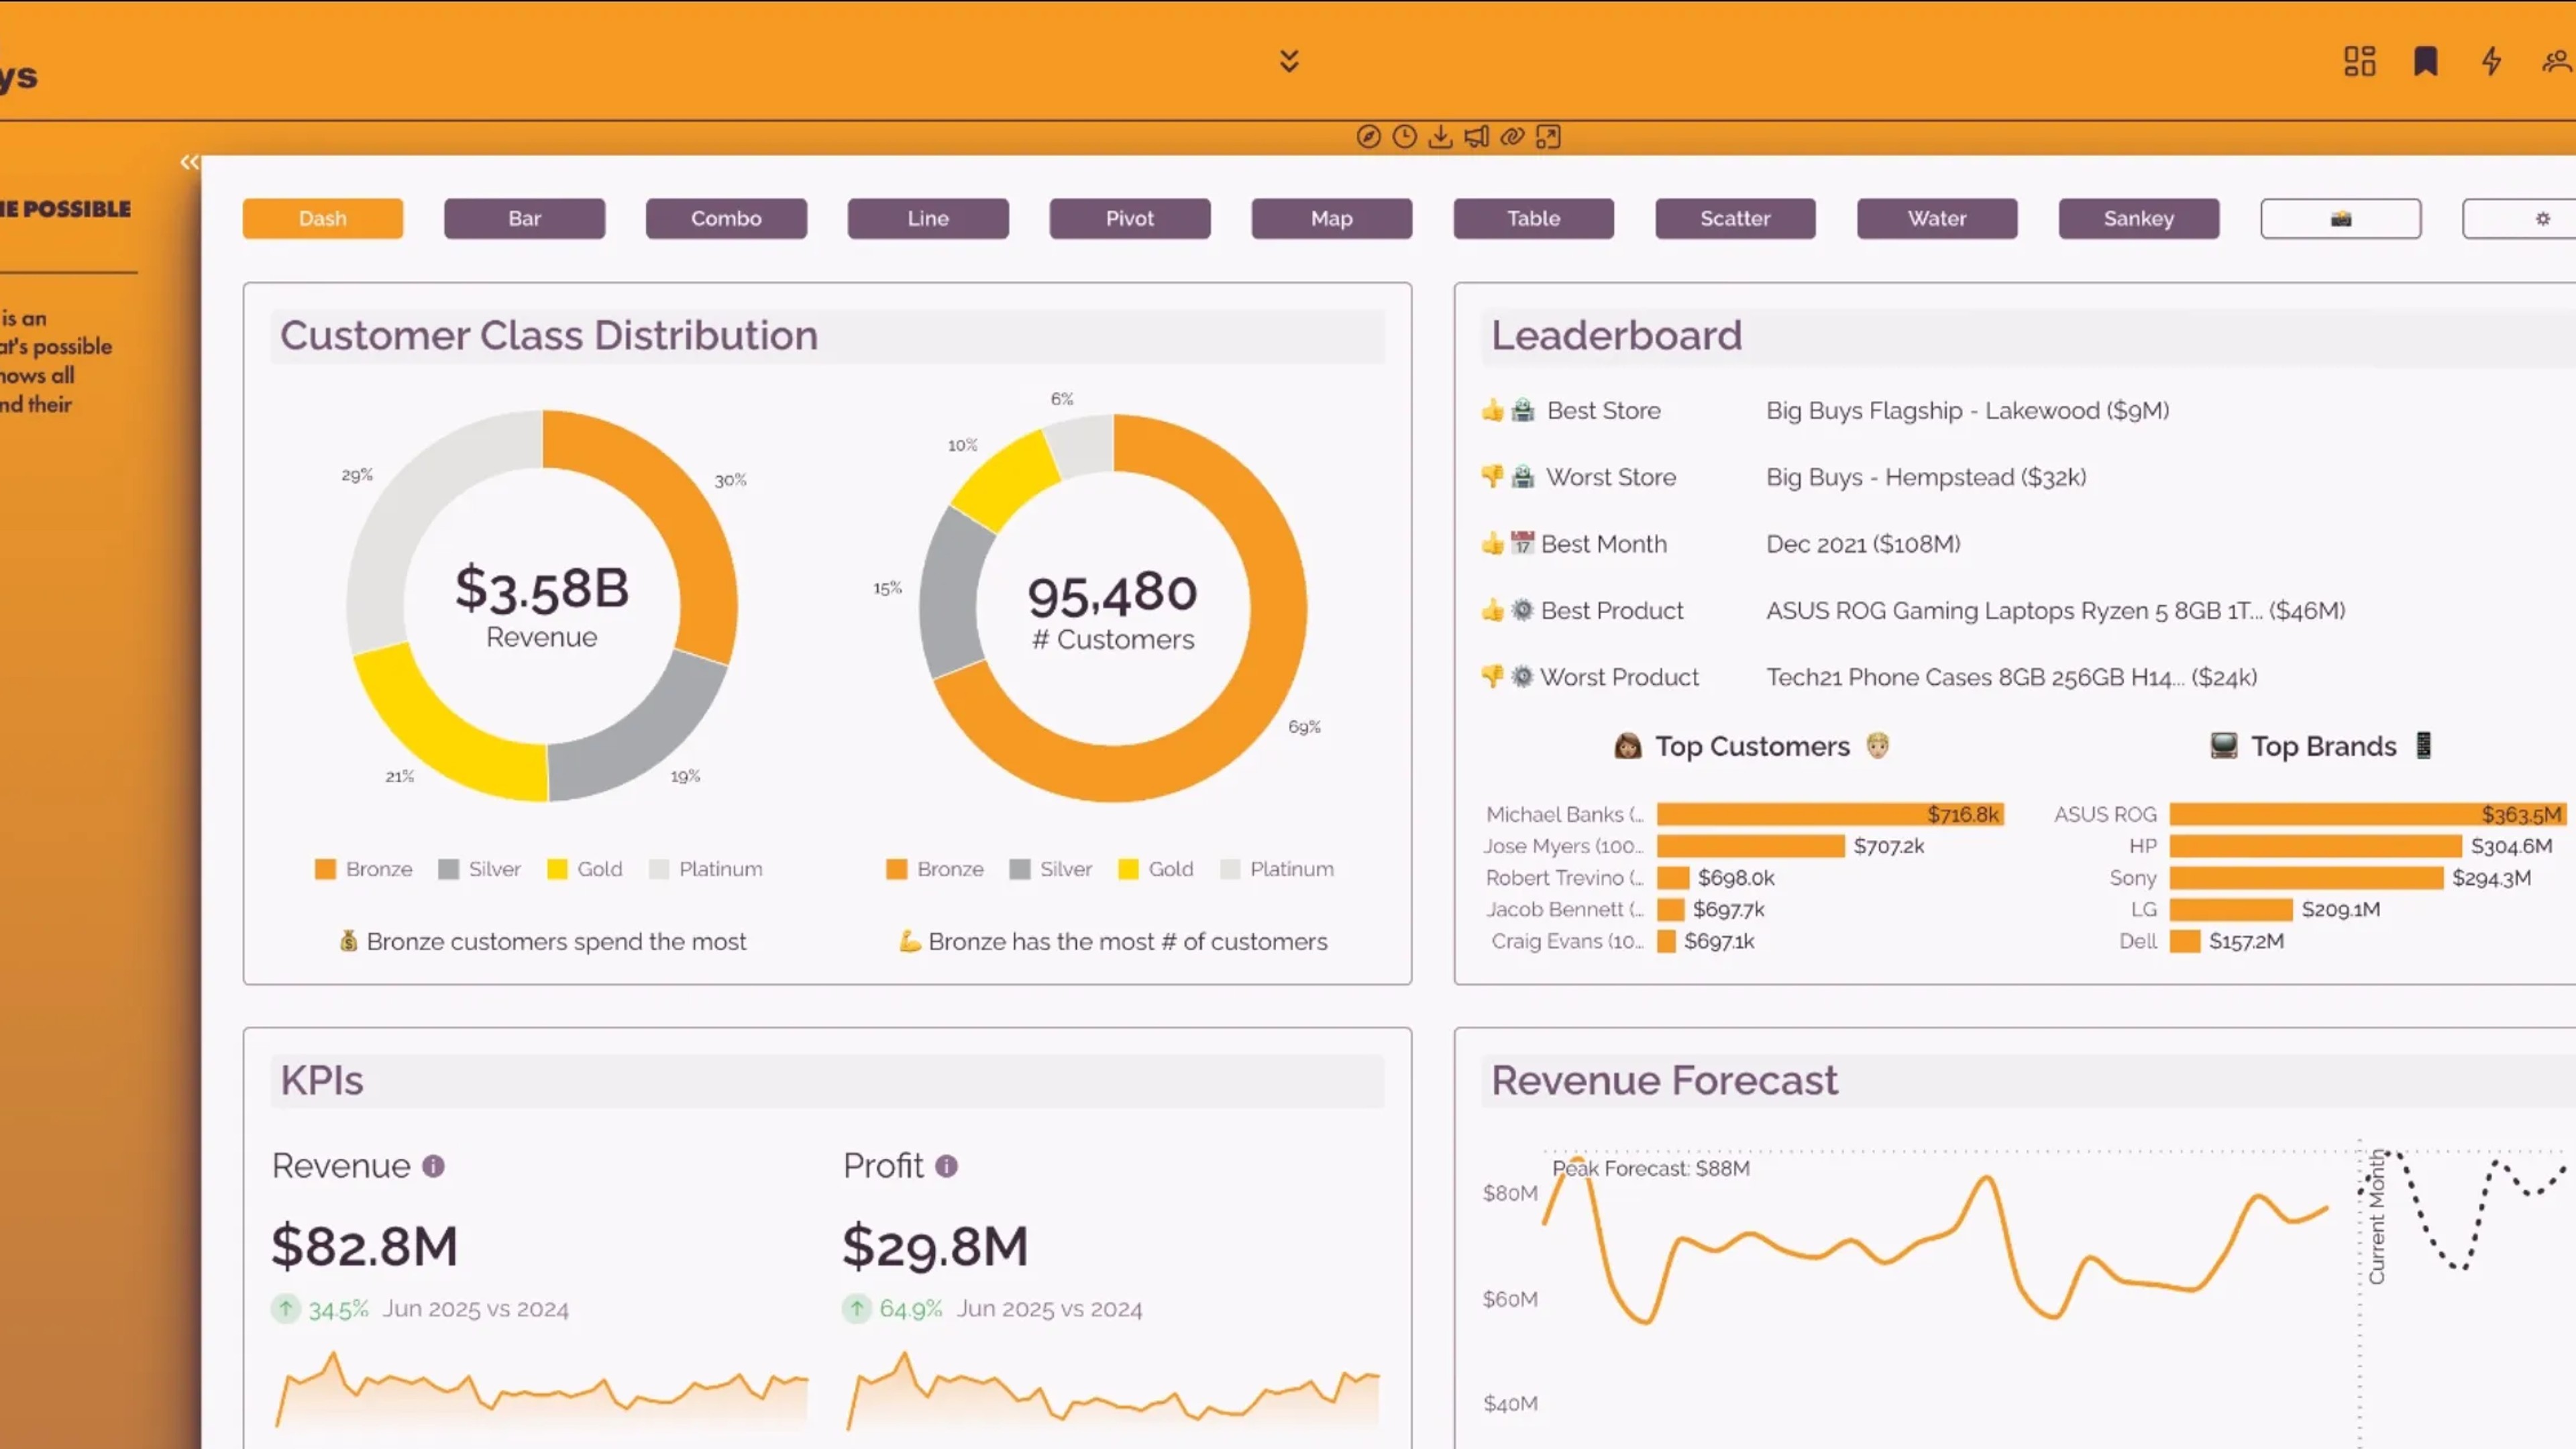Screen dimensions: 2576x1449
Task: Open the Scatter tab
Action: click(x=1736, y=218)
